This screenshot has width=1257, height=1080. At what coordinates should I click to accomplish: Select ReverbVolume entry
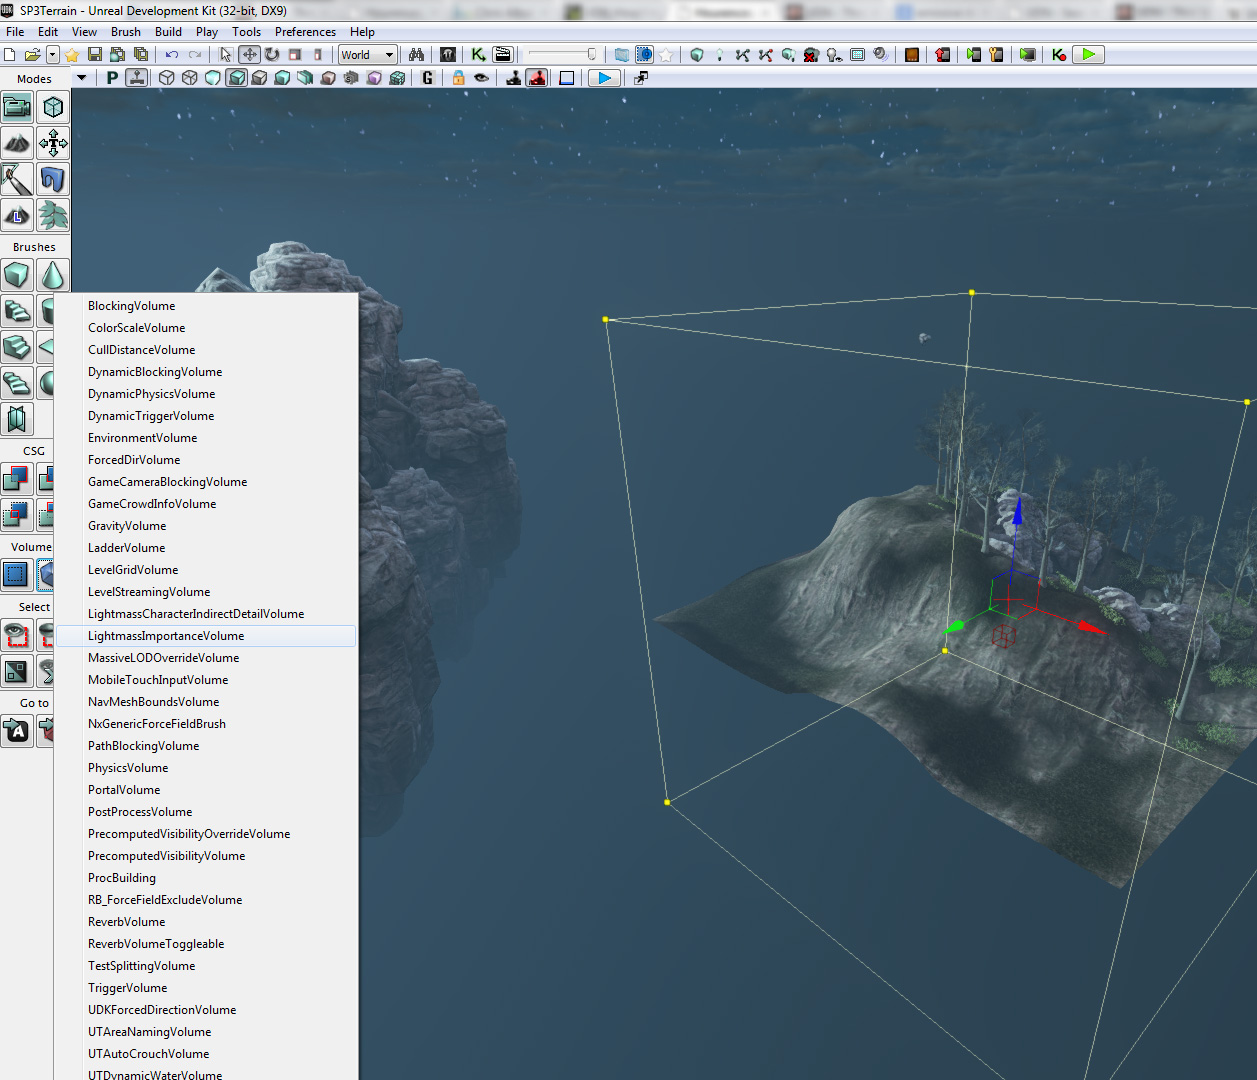pos(206,922)
